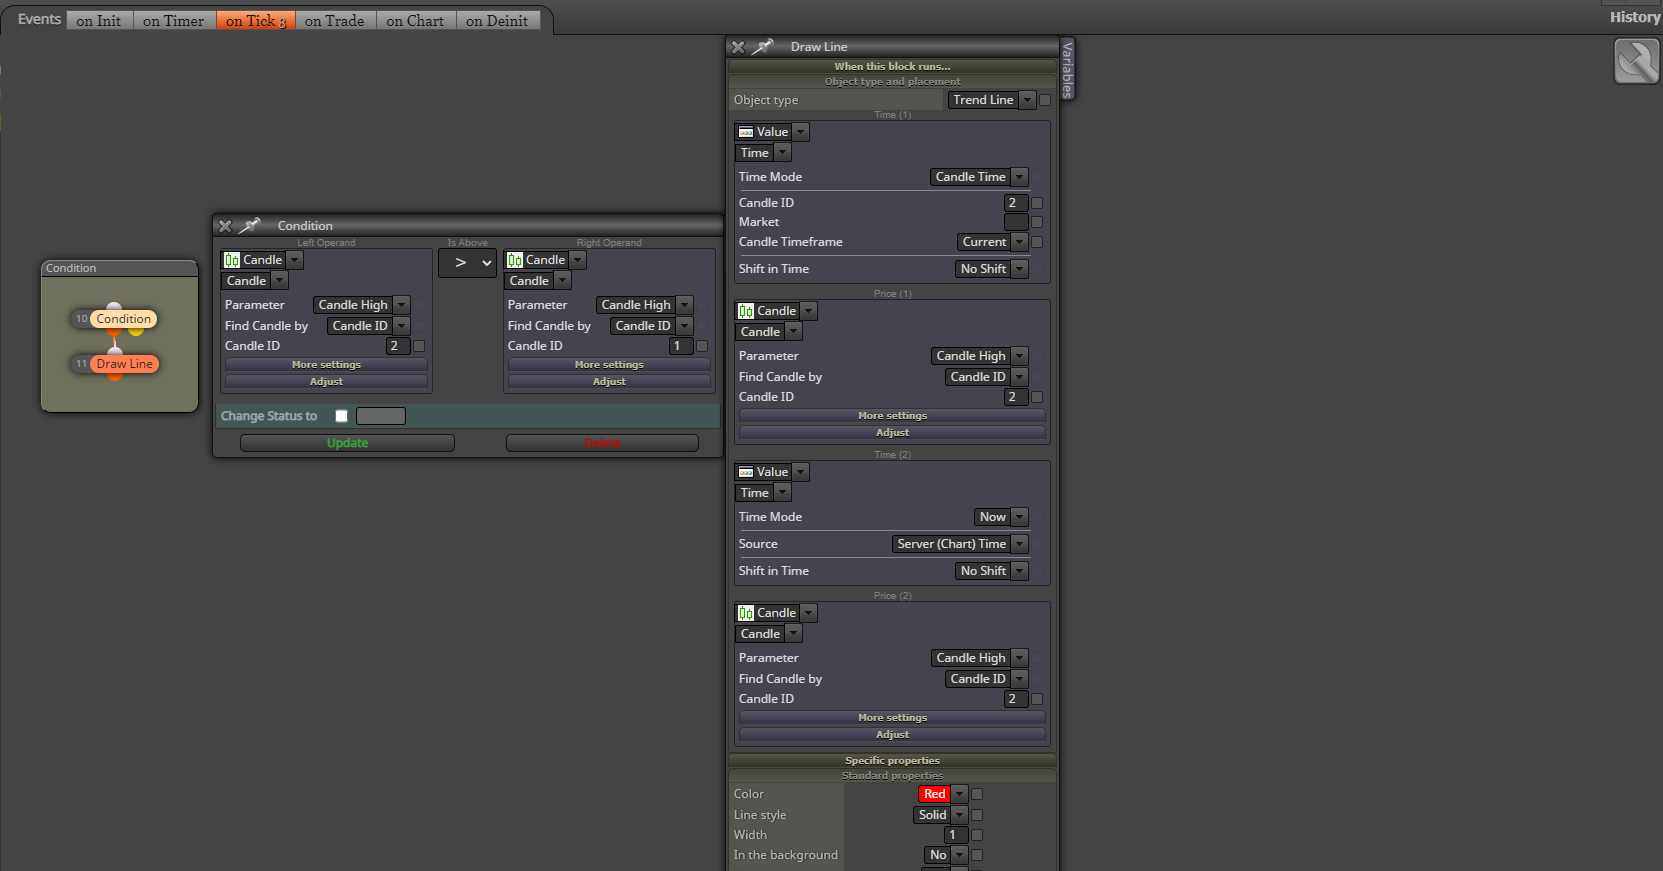
Task: Click the pin icon on Condition panel
Action: pos(250,225)
